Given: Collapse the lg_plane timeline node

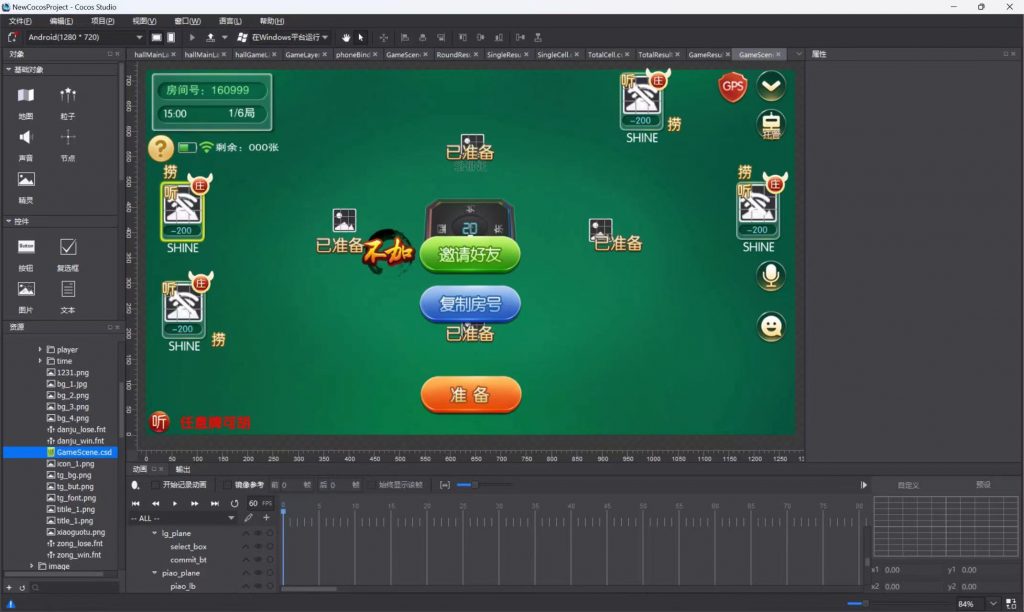Looking at the screenshot, I should [154, 534].
